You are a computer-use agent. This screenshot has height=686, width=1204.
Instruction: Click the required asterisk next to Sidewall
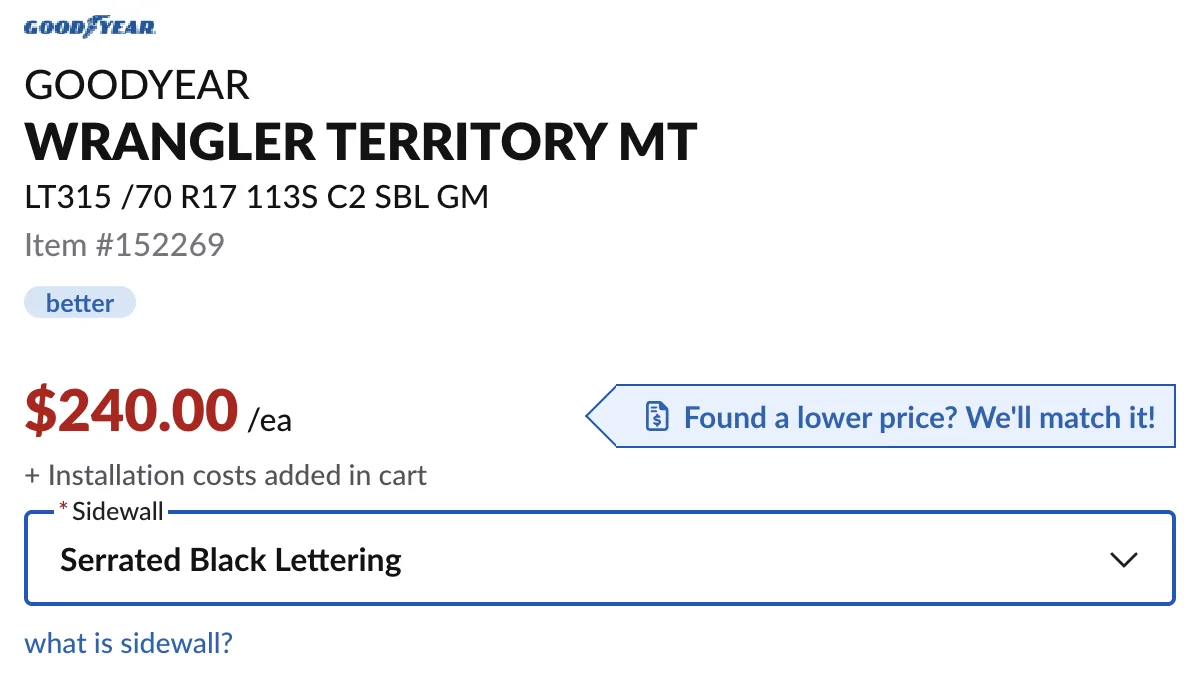tap(63, 508)
